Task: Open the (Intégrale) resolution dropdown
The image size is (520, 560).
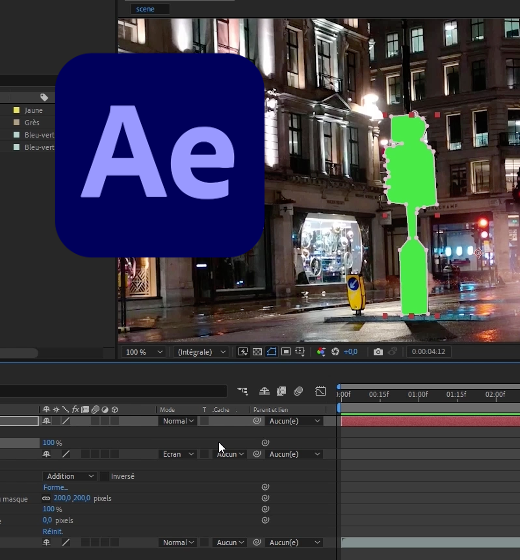Action: [201, 352]
